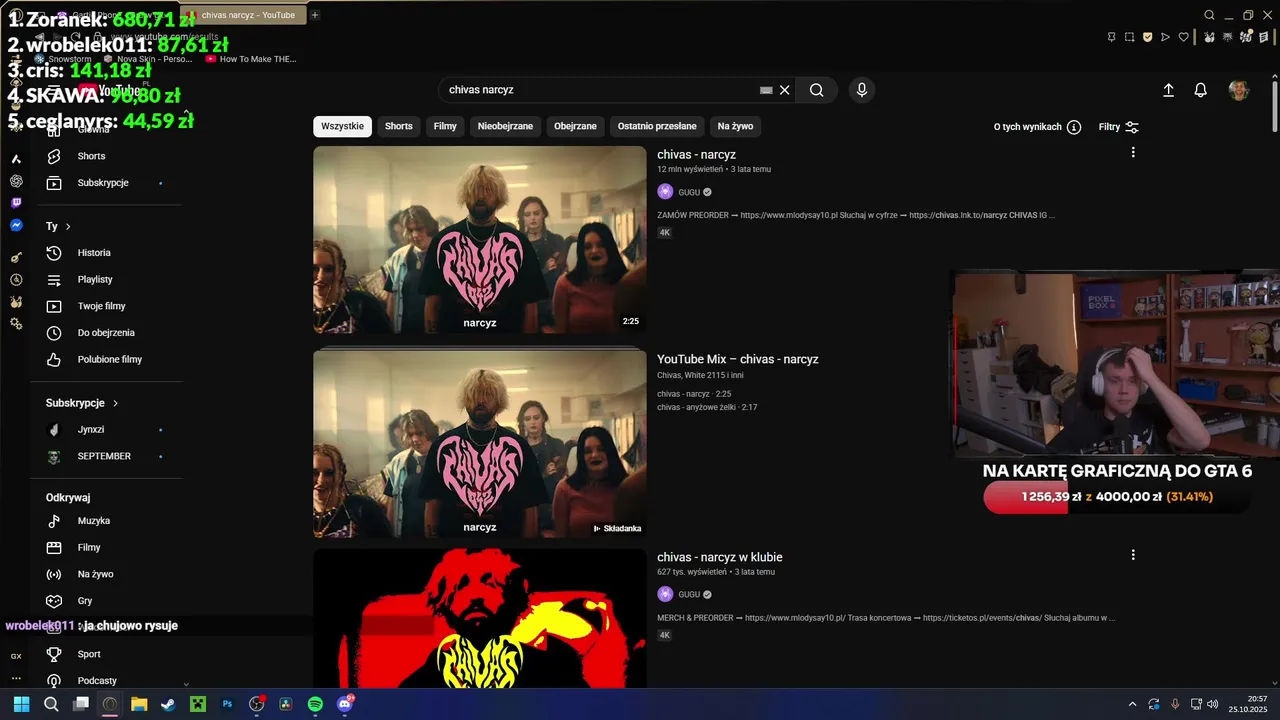This screenshot has width=1280, height=720.
Task: Open the upload/create video icon
Action: coord(1168,90)
